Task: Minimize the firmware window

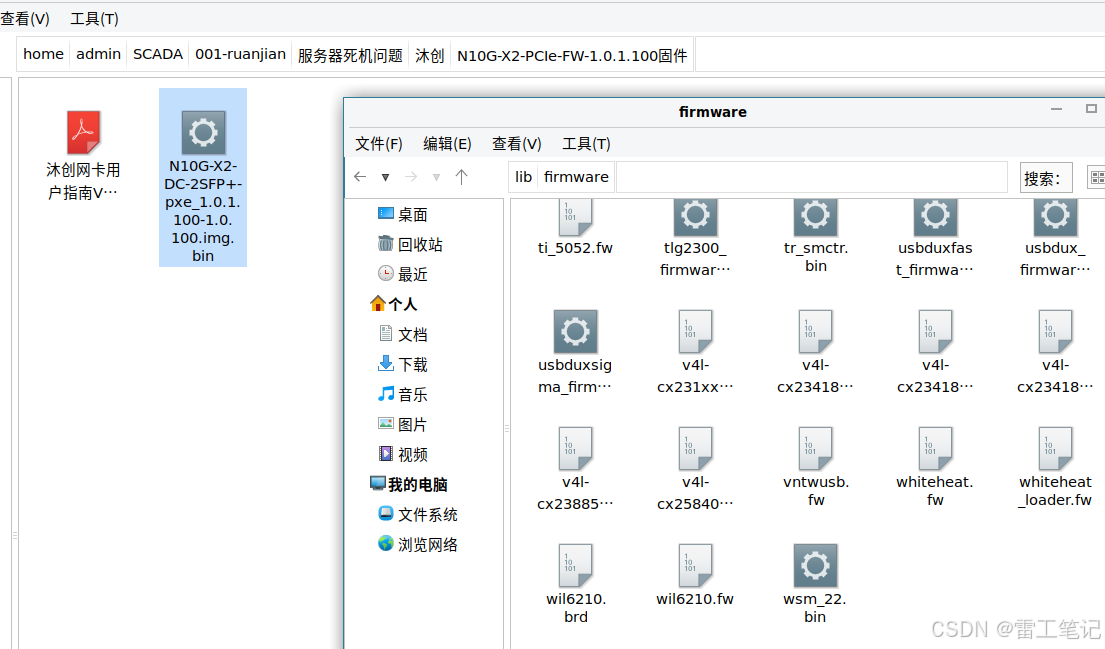Action: click(x=1056, y=109)
